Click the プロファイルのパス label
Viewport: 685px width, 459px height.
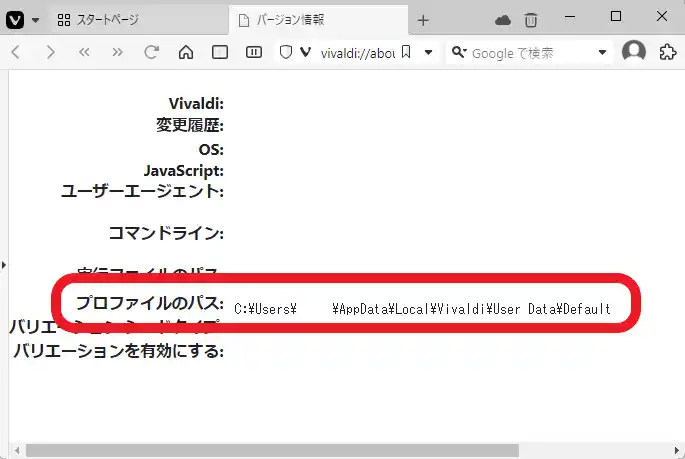pyautogui.click(x=150, y=302)
